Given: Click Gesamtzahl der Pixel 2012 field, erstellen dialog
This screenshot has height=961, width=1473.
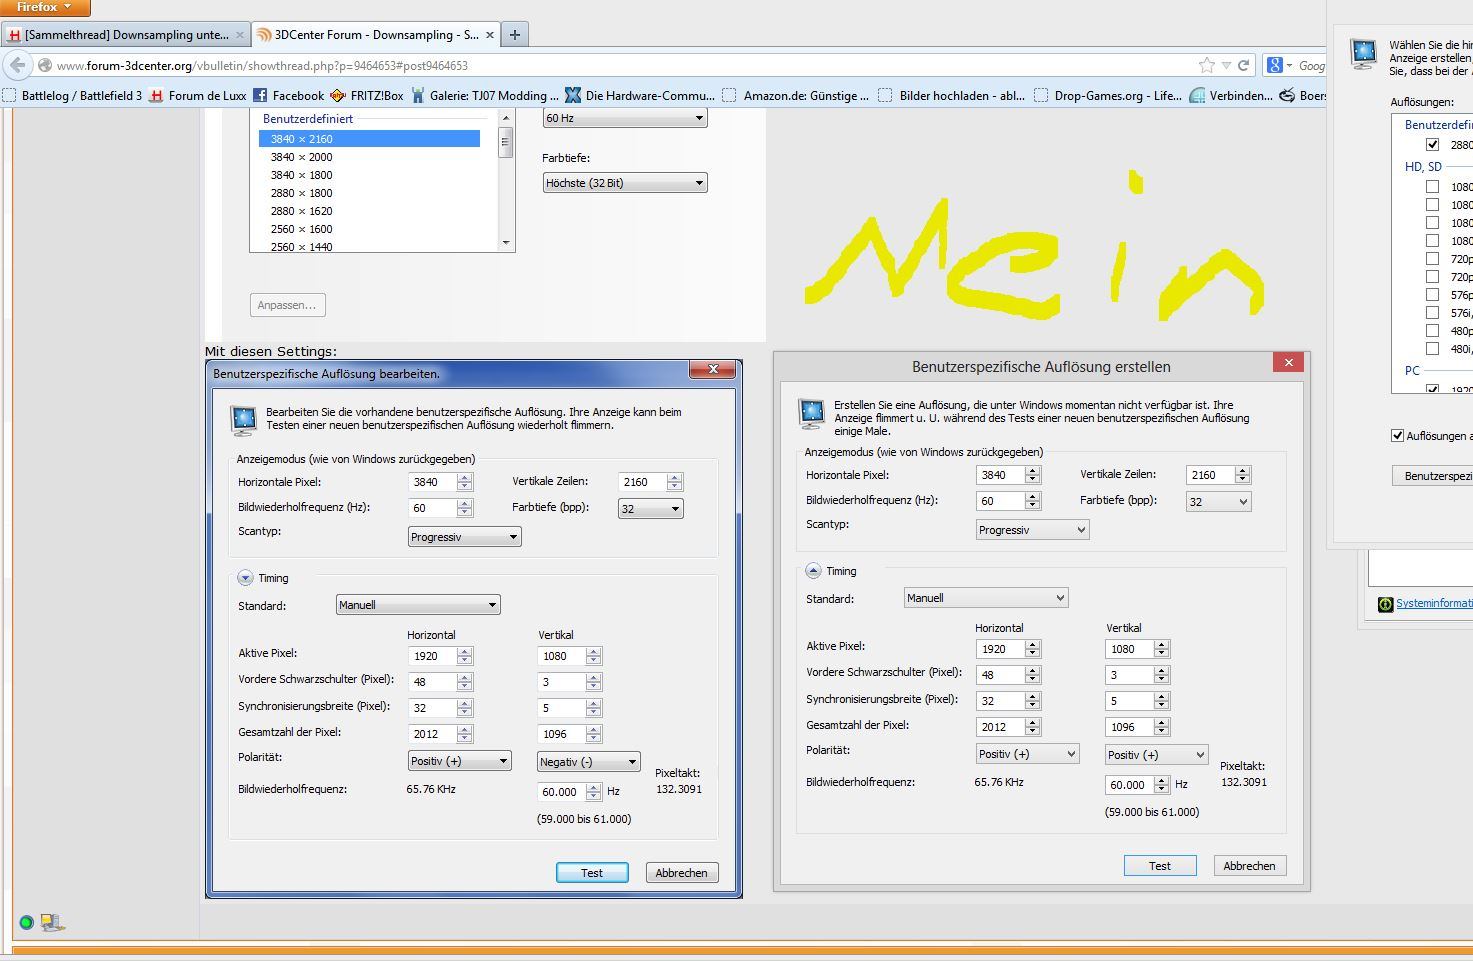Looking at the screenshot, I should 1000,727.
